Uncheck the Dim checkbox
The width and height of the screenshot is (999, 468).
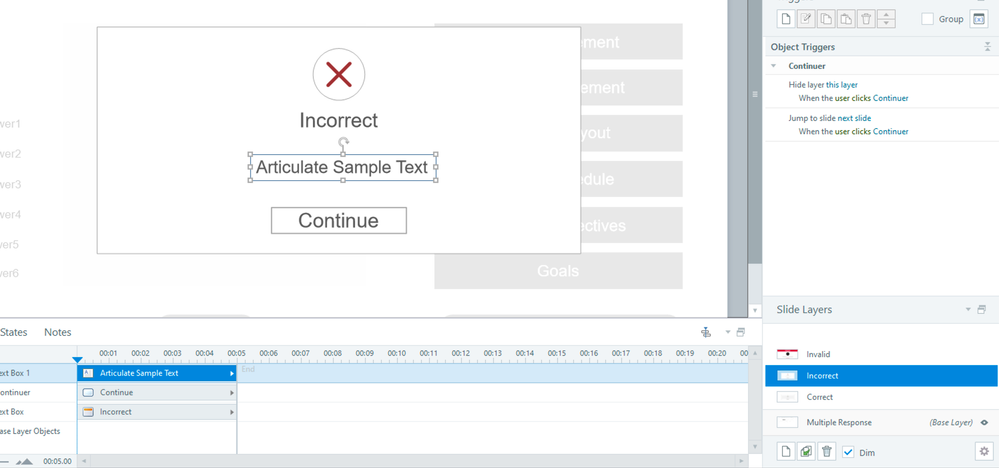[848, 452]
